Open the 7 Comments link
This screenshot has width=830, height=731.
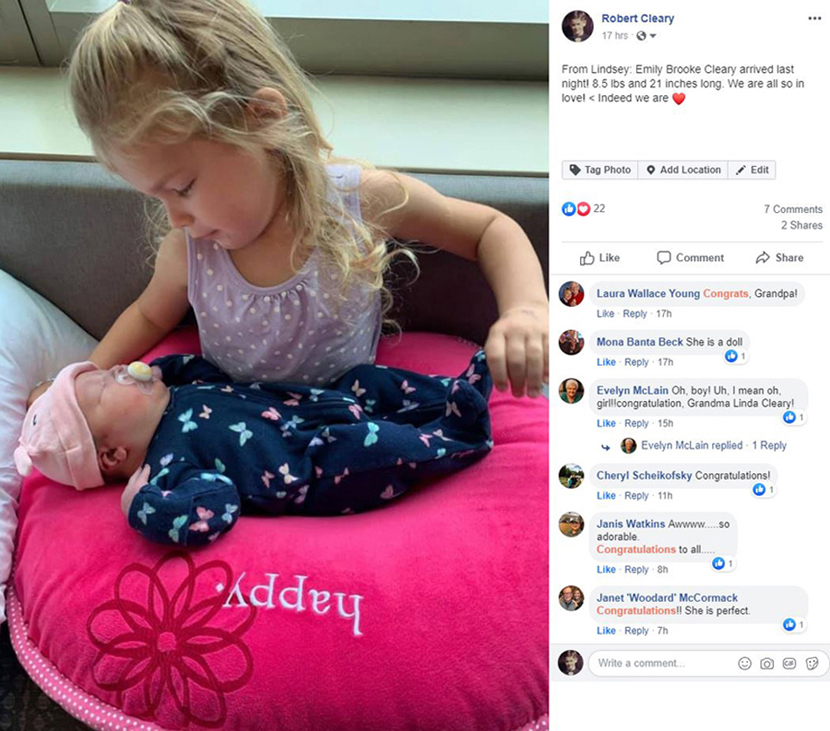coord(792,209)
